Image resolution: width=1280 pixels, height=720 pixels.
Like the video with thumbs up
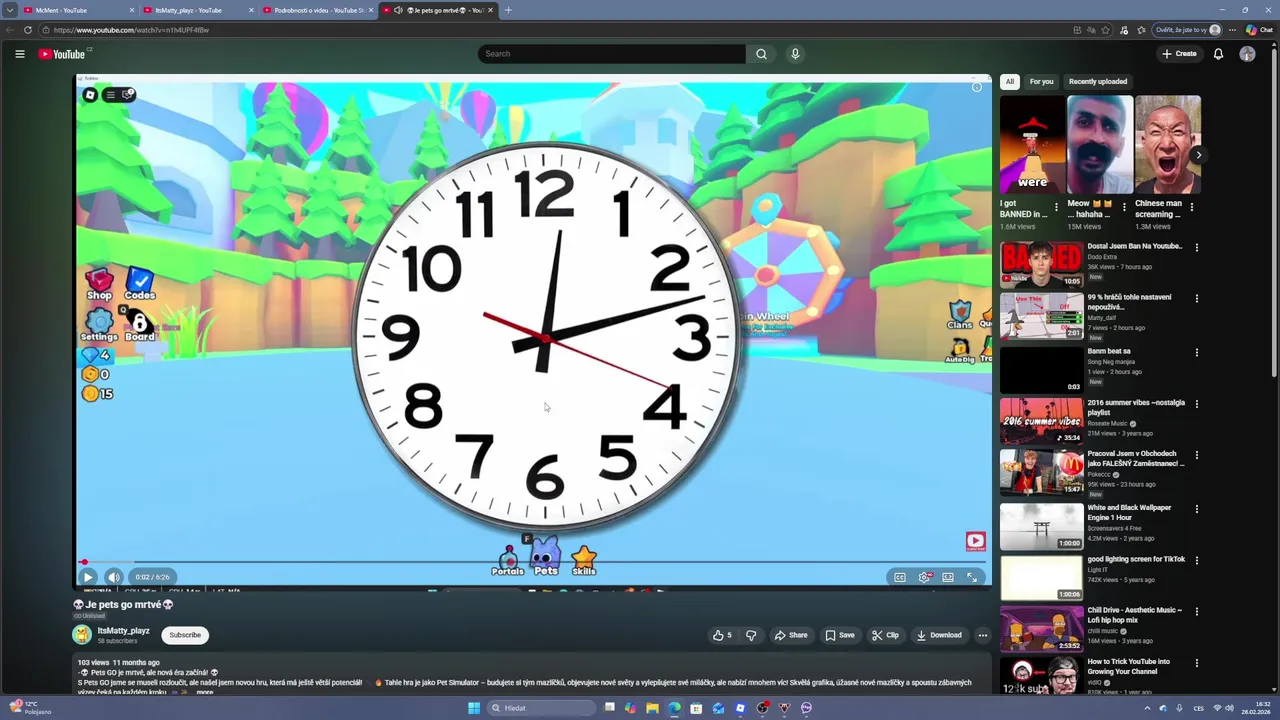point(722,635)
